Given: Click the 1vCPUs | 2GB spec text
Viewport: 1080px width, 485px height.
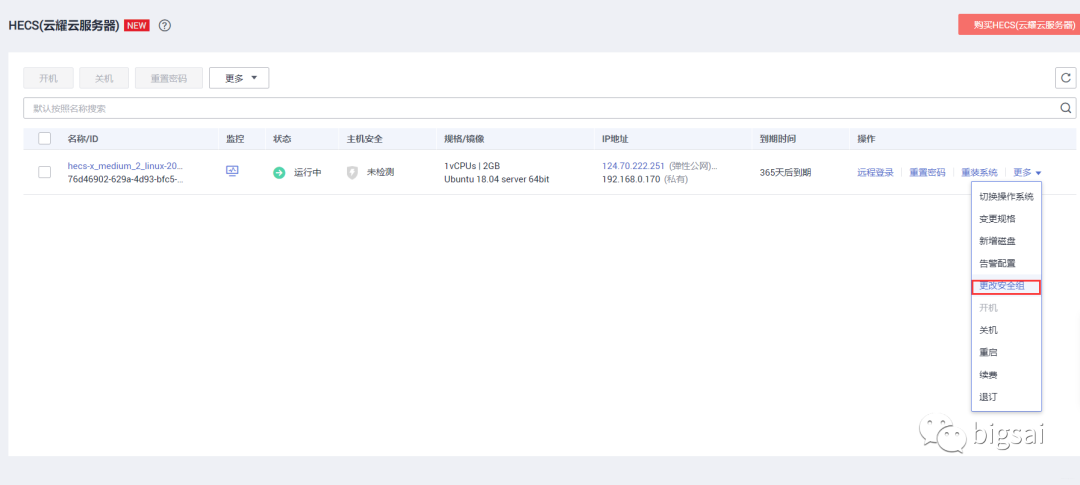Looking at the screenshot, I should [472, 166].
